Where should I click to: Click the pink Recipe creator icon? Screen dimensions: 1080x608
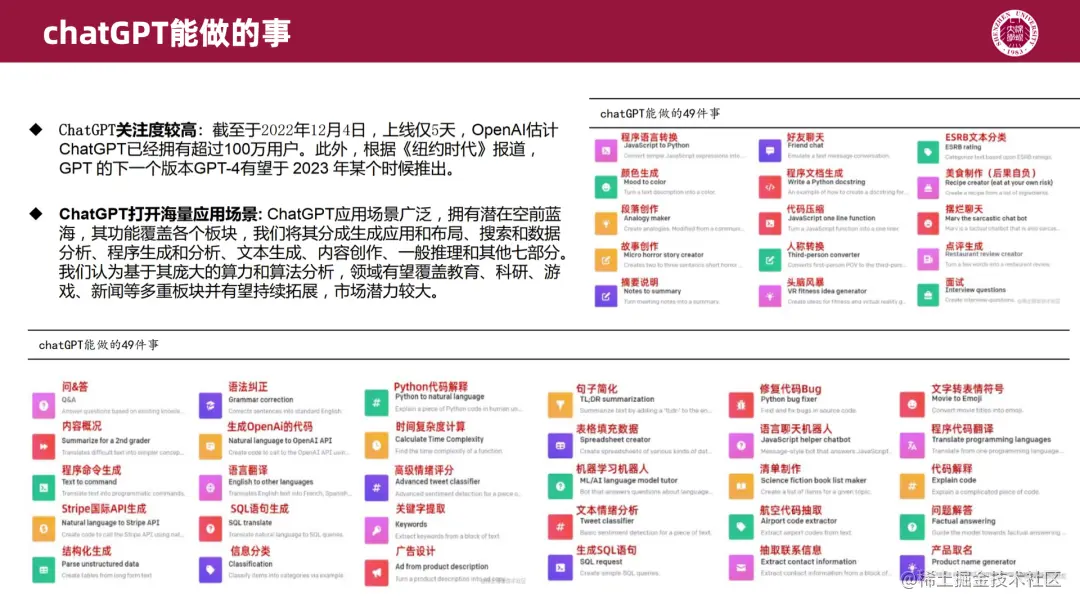(x=928, y=187)
